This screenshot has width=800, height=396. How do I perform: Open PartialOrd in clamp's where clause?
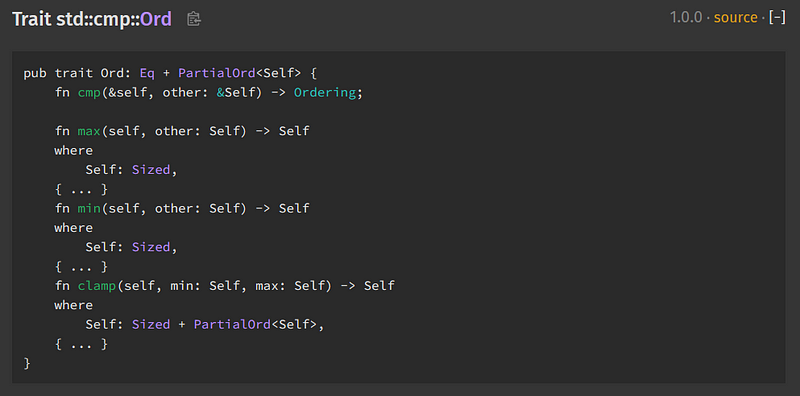click(232, 324)
